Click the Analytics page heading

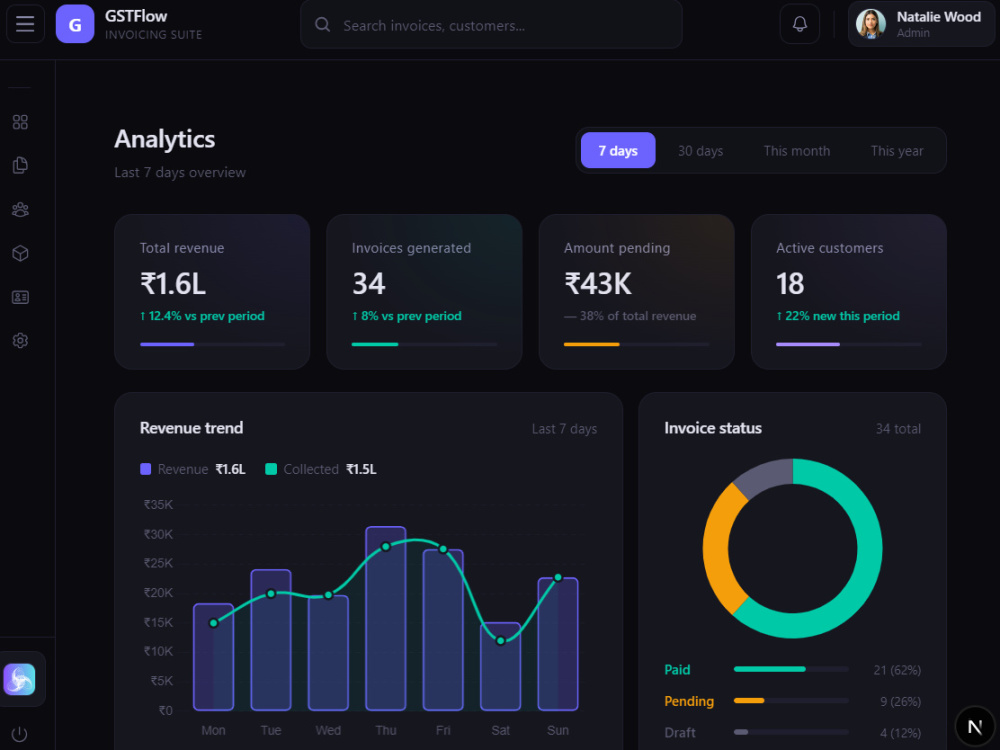click(165, 139)
